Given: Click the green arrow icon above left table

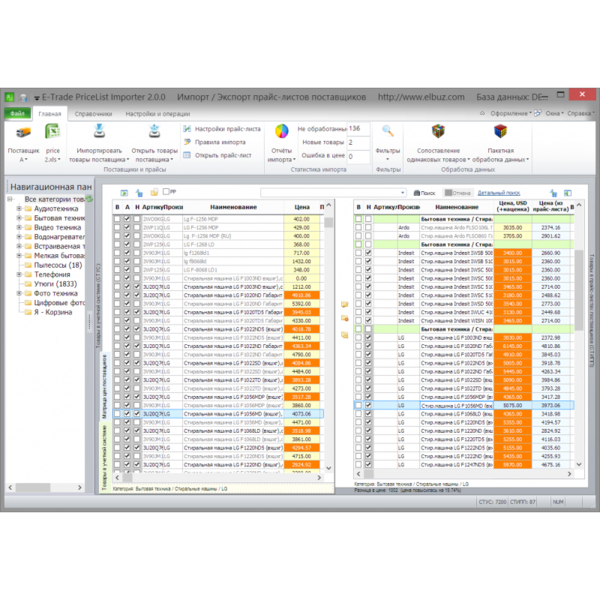Looking at the screenshot, I should tap(124, 193).
